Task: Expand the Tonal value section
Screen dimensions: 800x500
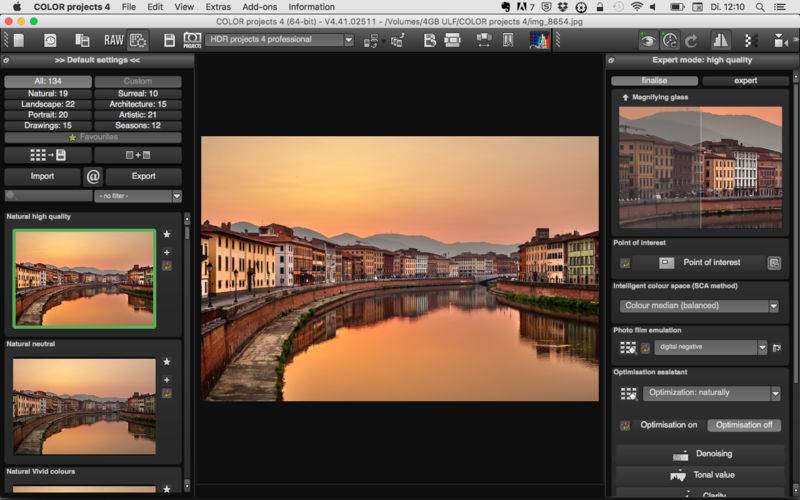Action: click(700, 475)
